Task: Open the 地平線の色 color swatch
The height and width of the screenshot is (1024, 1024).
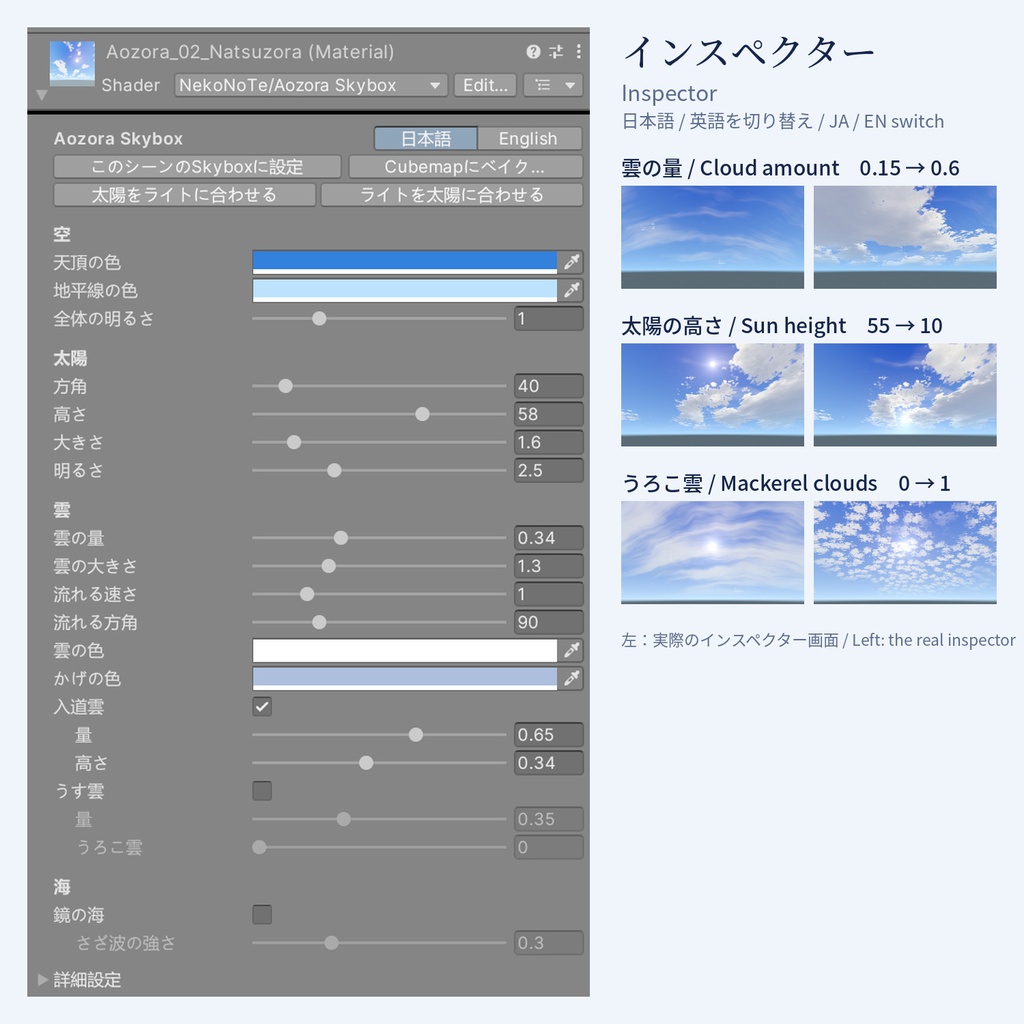Action: [405, 291]
